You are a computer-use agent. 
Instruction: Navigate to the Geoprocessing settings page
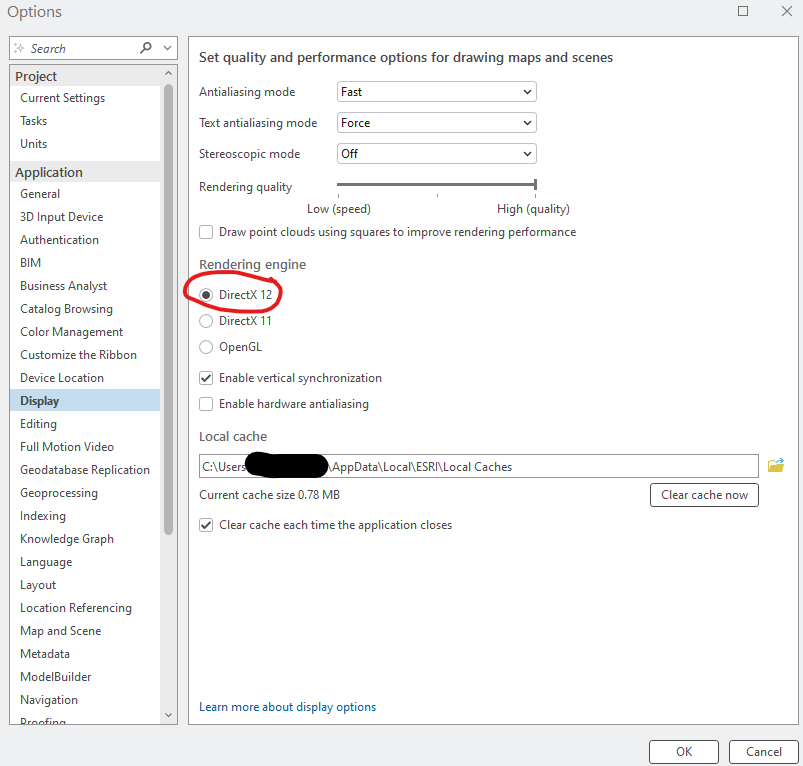pos(58,492)
